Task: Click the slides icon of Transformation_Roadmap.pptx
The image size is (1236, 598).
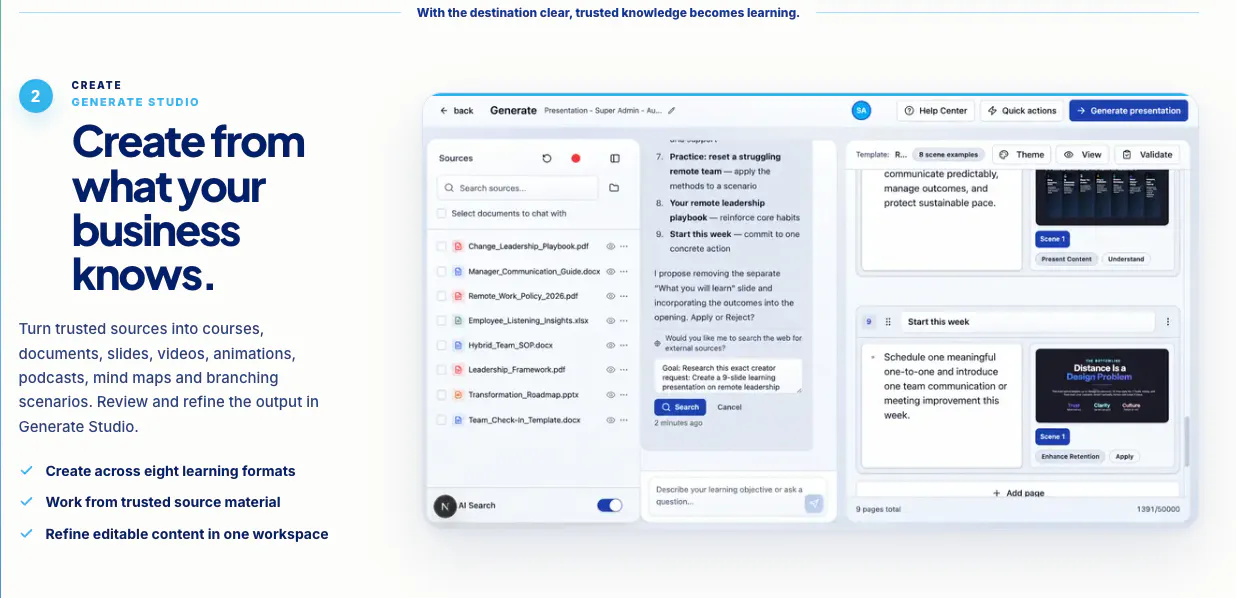Action: pos(458,395)
